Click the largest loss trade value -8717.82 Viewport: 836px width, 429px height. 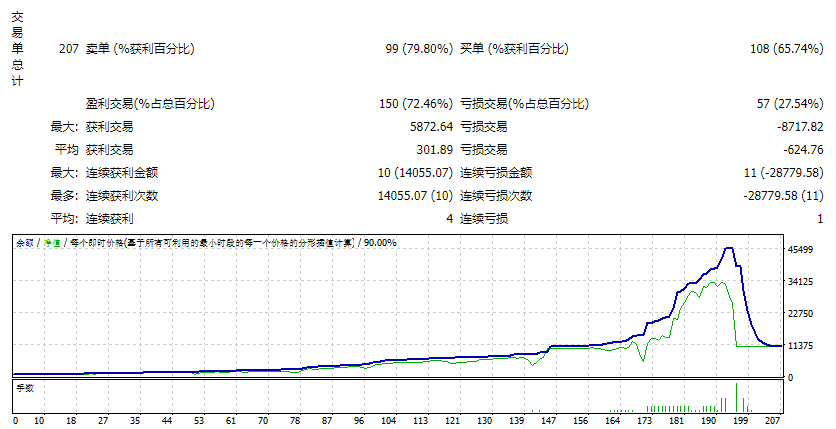click(800, 127)
